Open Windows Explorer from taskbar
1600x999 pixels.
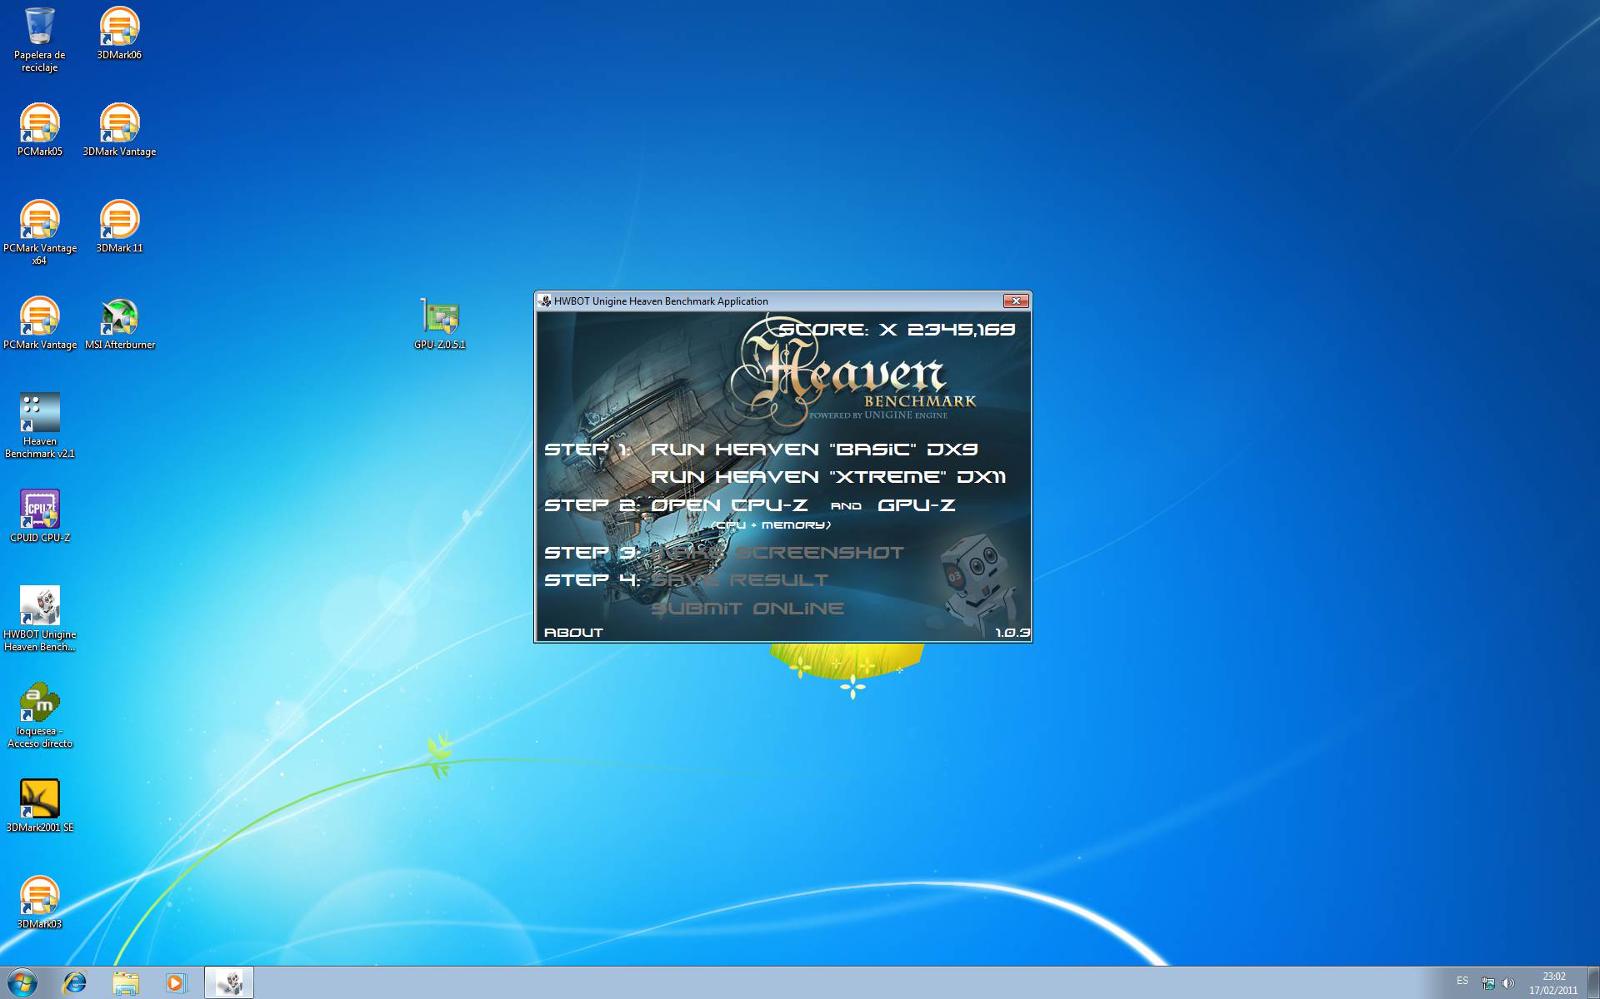(125, 982)
